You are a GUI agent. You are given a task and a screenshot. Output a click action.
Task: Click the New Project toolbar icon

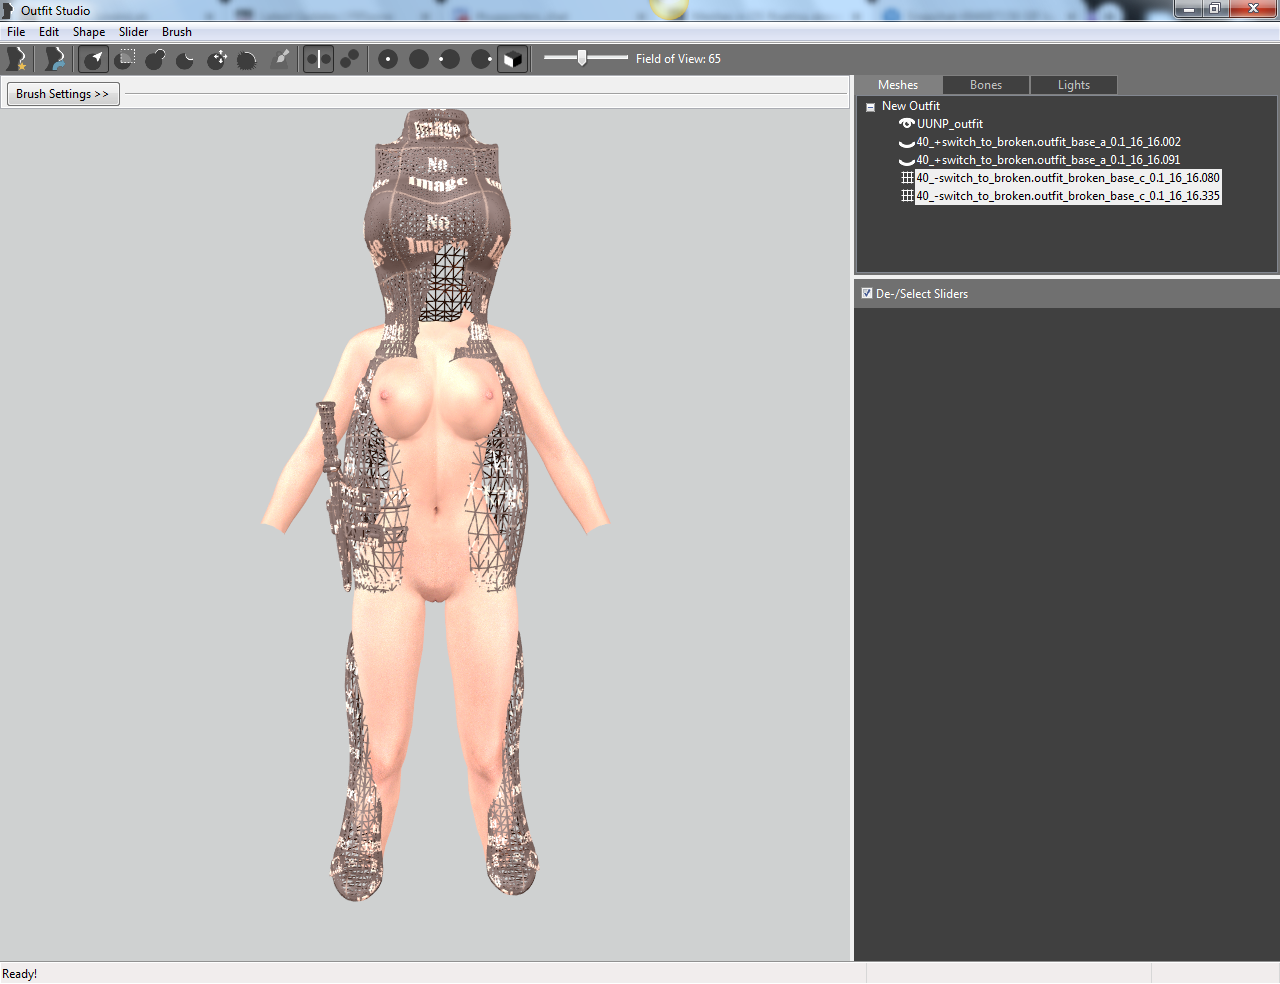click(16, 59)
